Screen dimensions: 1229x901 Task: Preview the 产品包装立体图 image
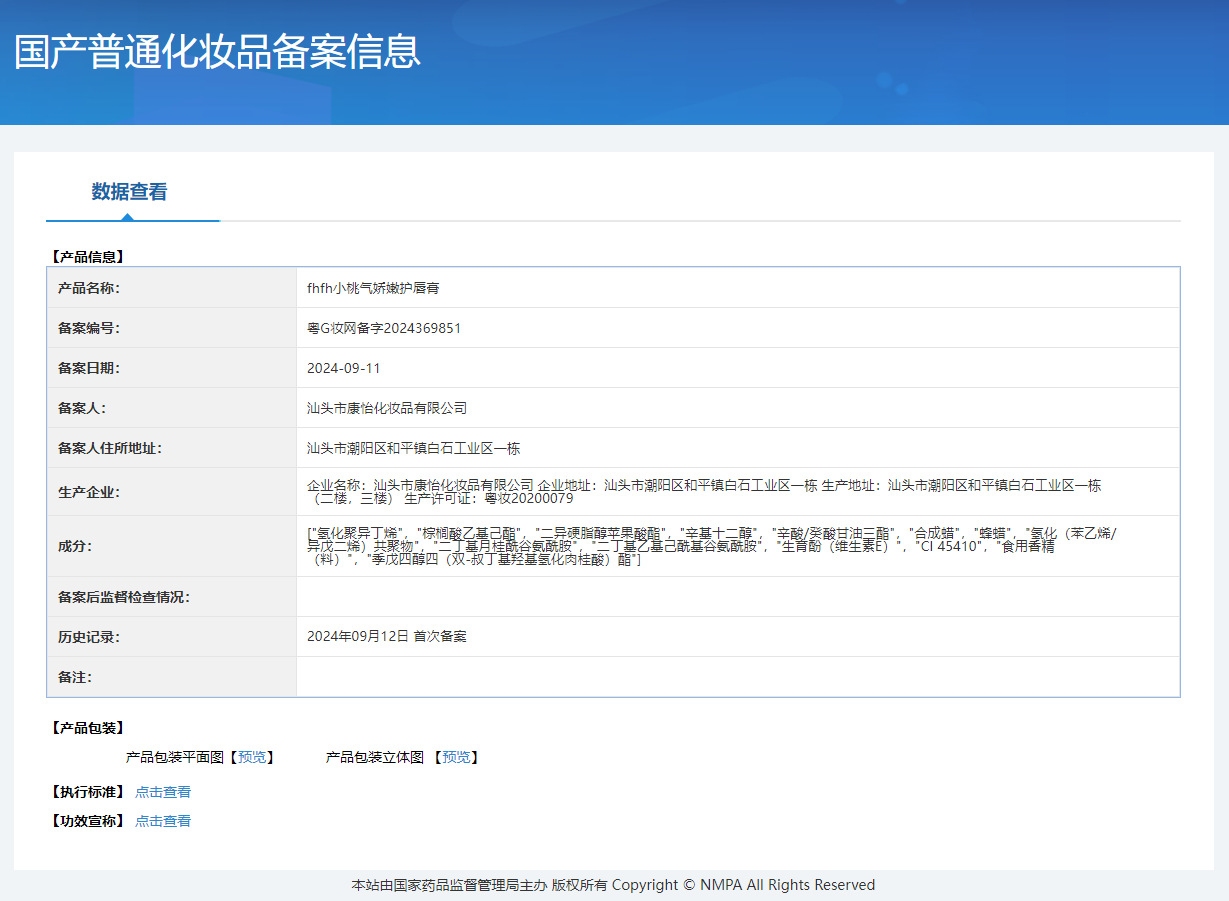456,757
